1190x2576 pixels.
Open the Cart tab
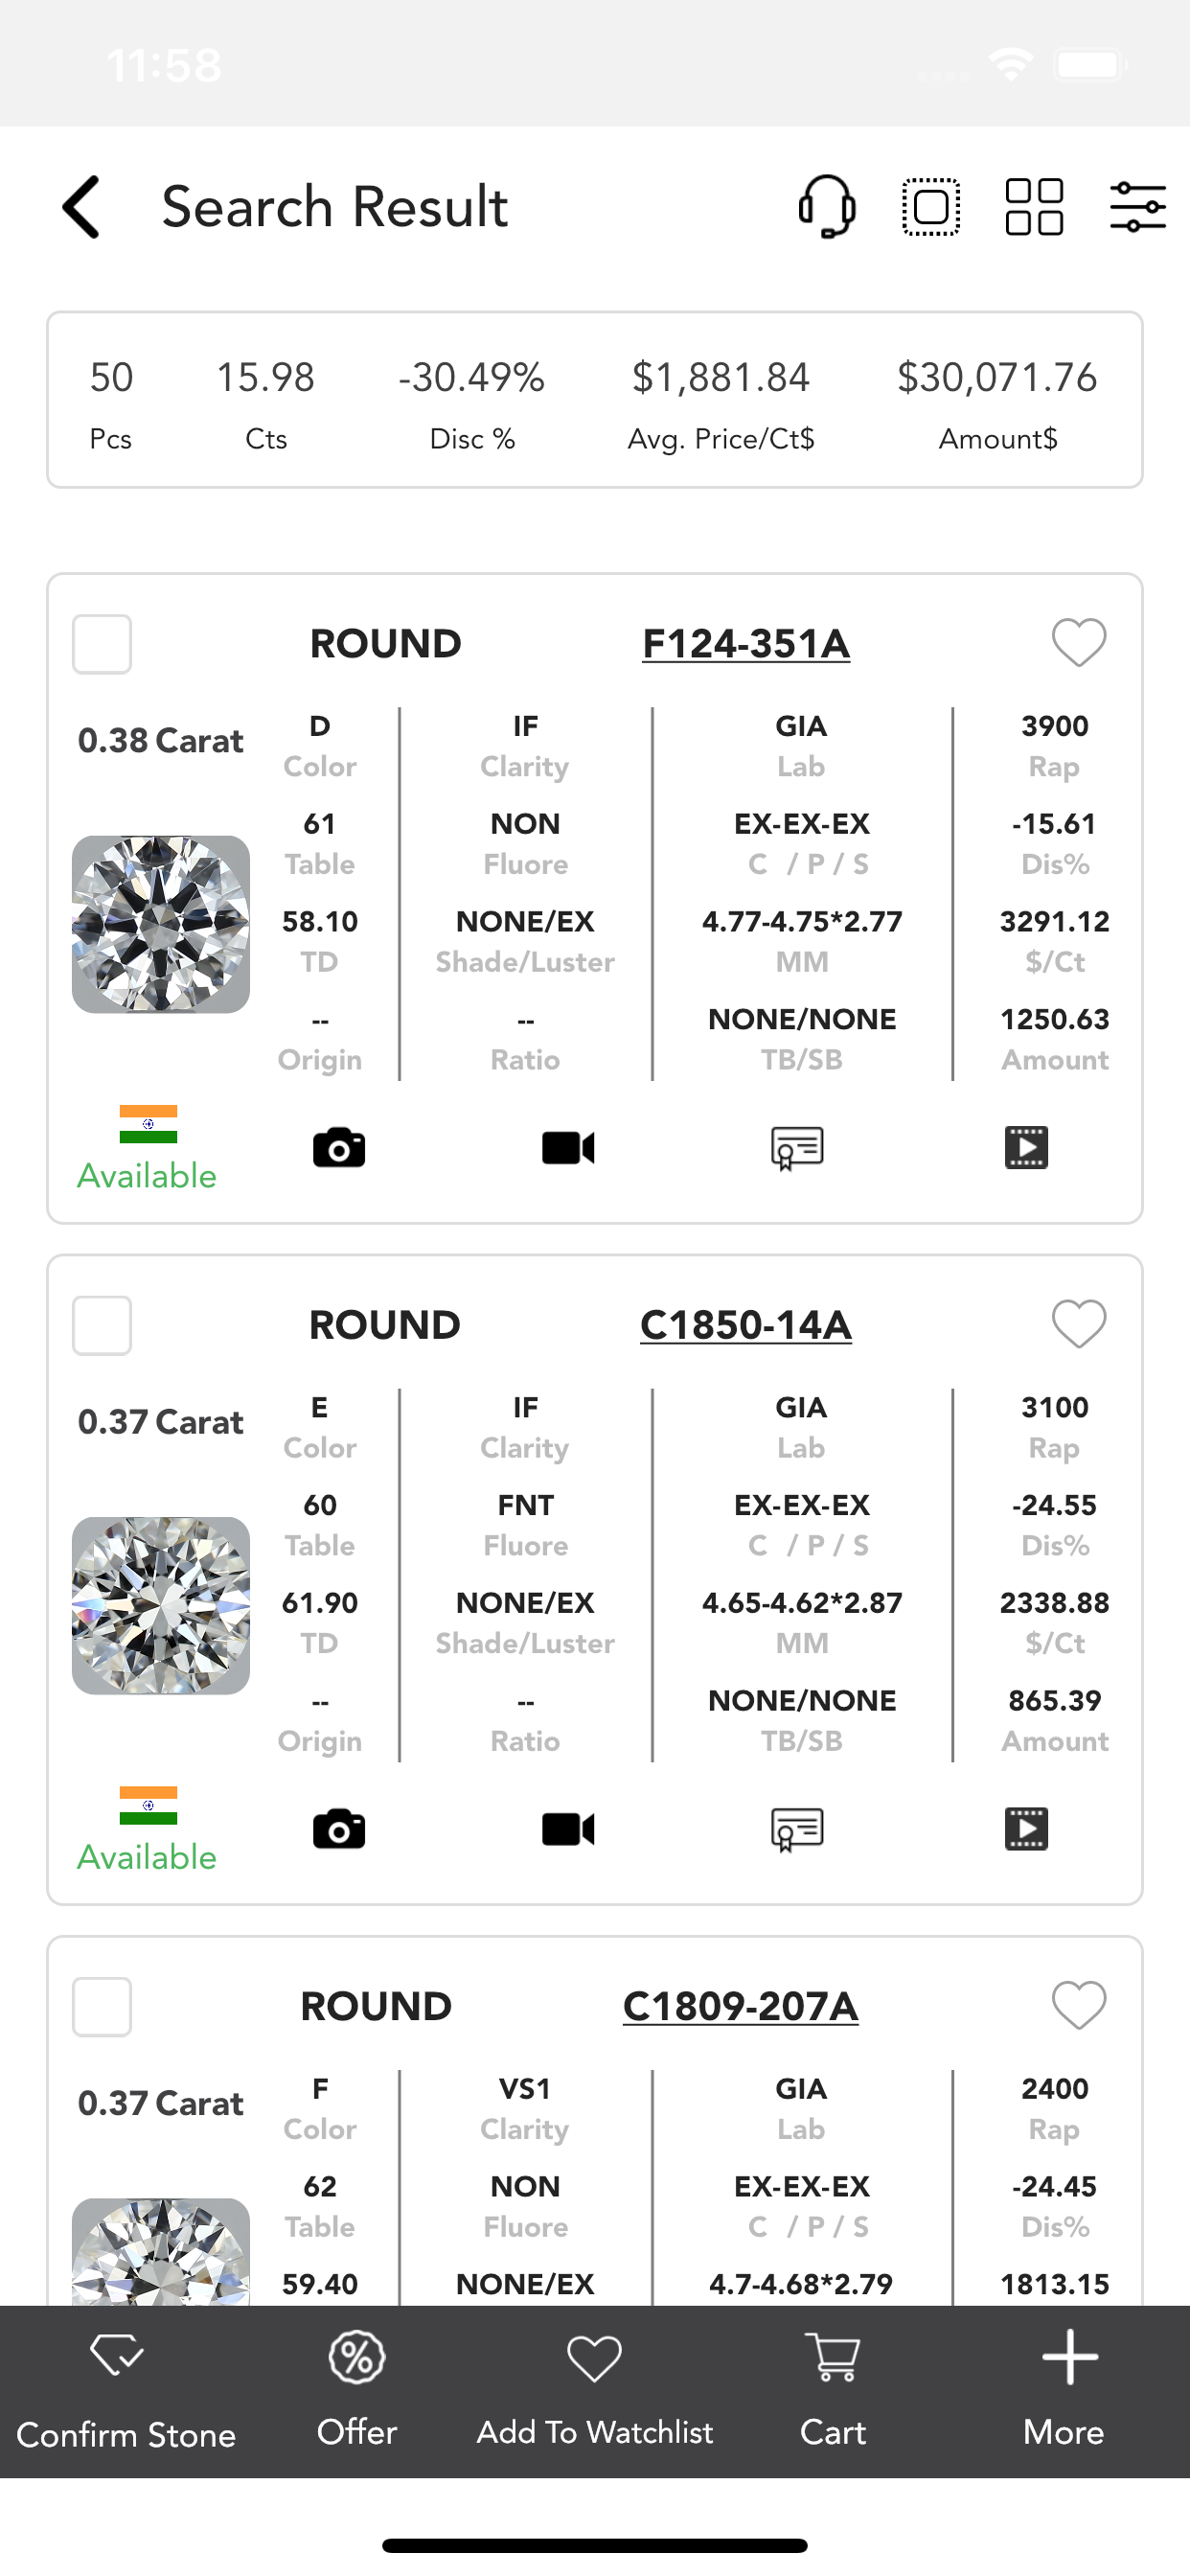coord(833,2389)
